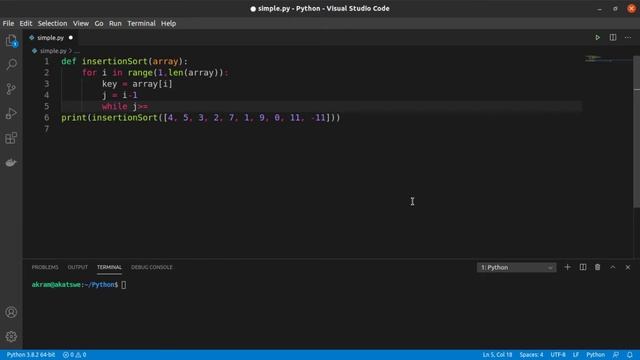Open the Manage gear icon
The width and height of the screenshot is (640, 360).
pyautogui.click(x=11, y=336)
